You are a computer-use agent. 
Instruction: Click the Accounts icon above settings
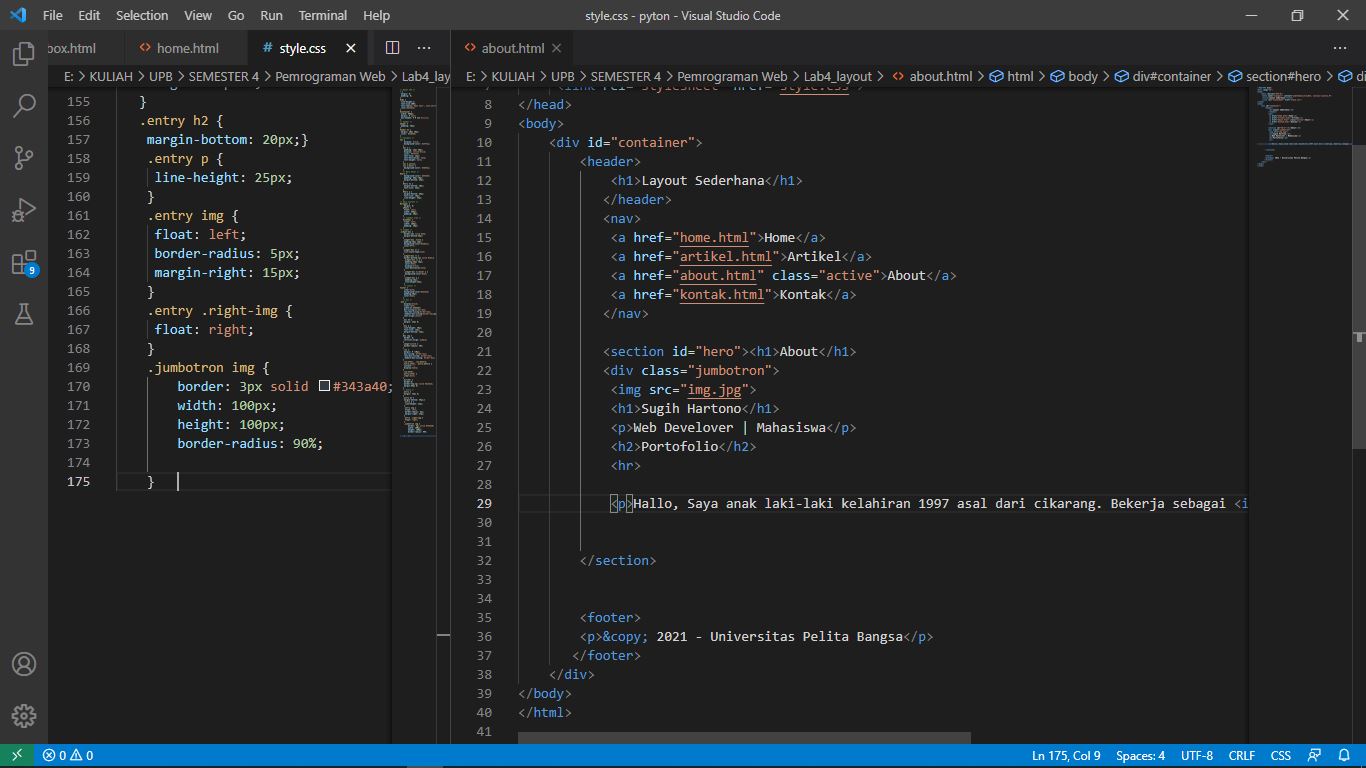pos(22,663)
